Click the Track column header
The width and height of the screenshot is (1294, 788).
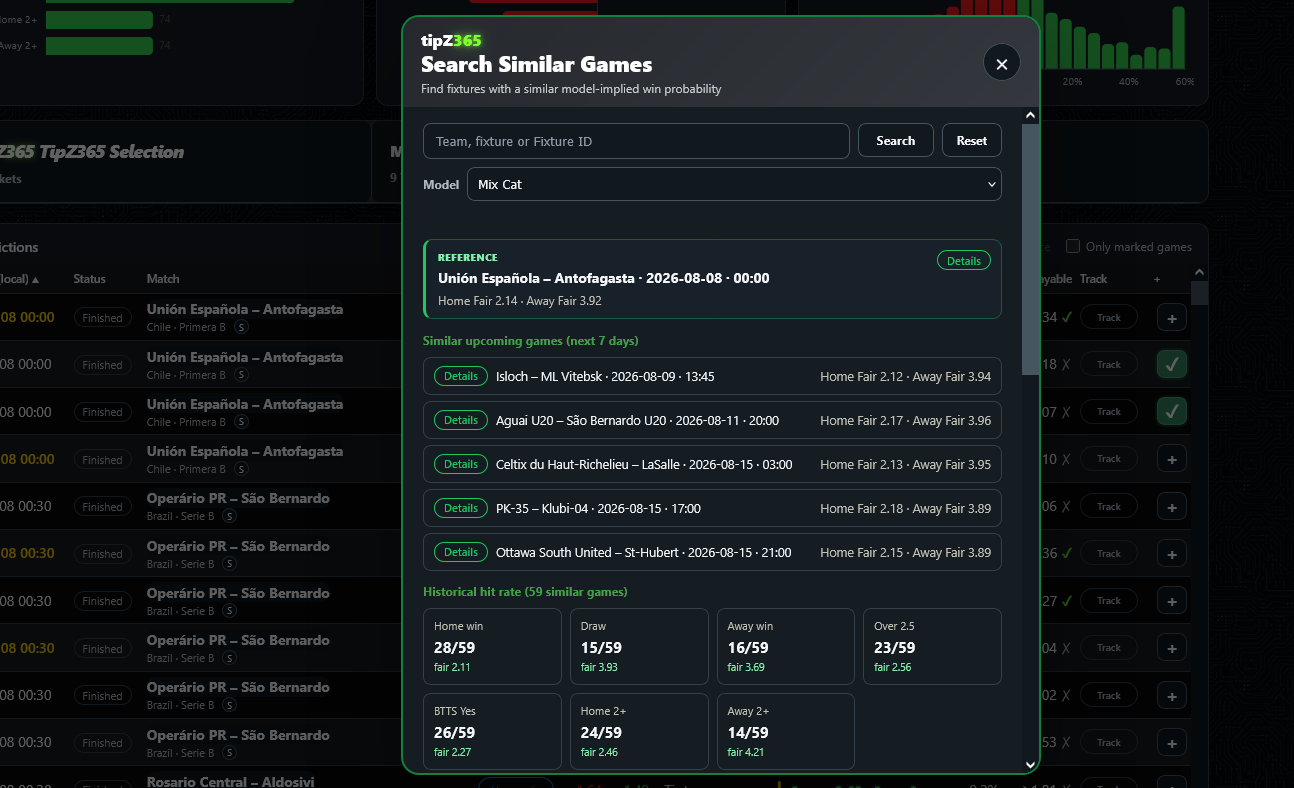(x=1094, y=279)
